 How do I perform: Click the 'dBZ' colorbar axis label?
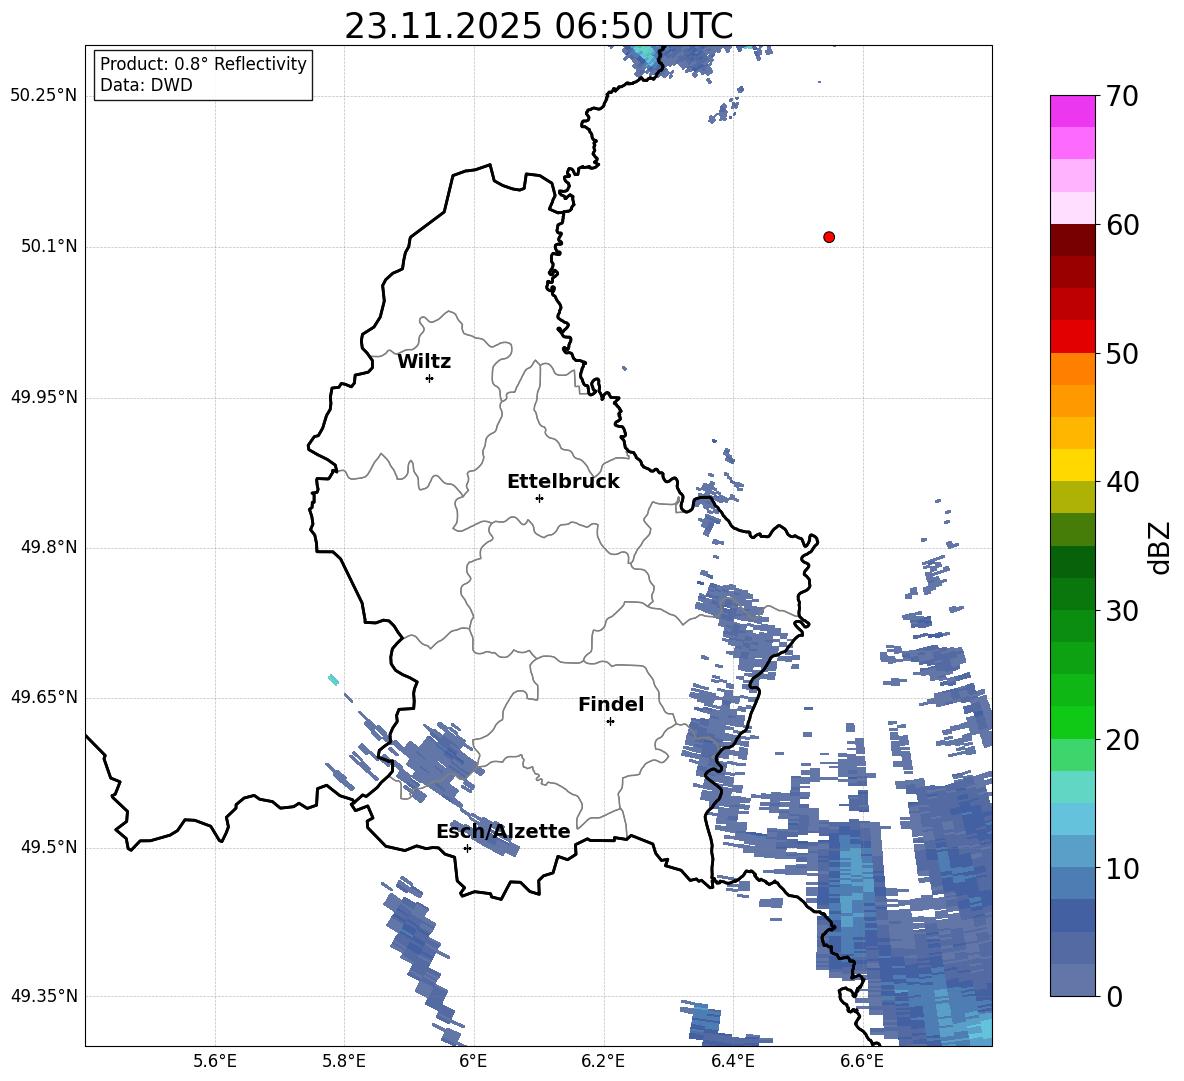[1161, 547]
